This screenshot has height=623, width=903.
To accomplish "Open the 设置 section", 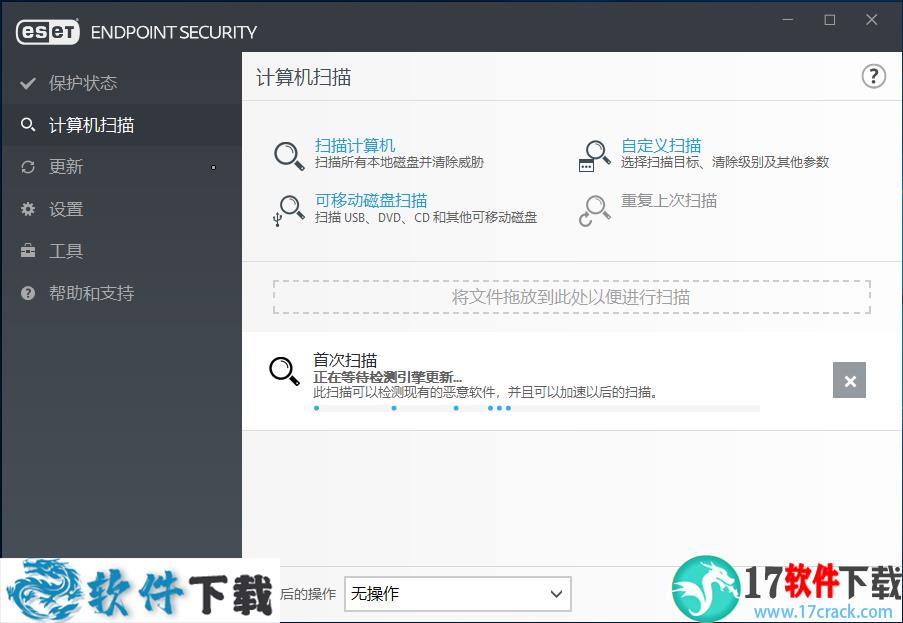I will 122,209.
